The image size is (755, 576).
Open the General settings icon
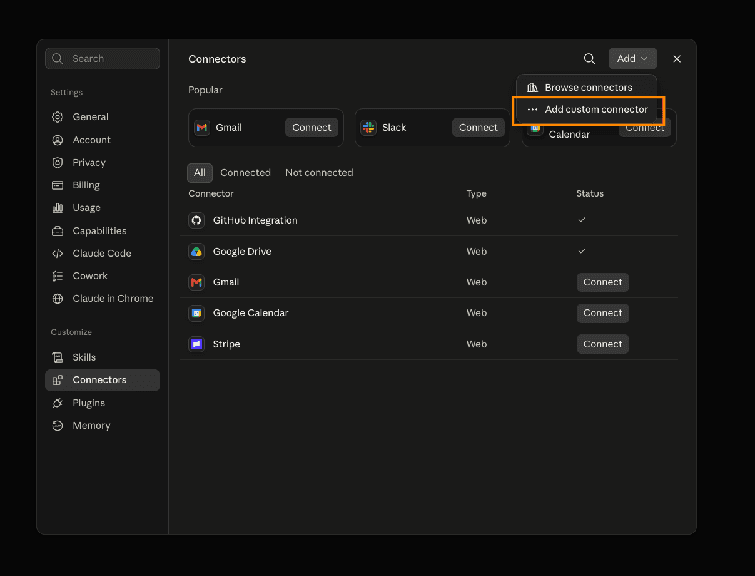pos(58,117)
